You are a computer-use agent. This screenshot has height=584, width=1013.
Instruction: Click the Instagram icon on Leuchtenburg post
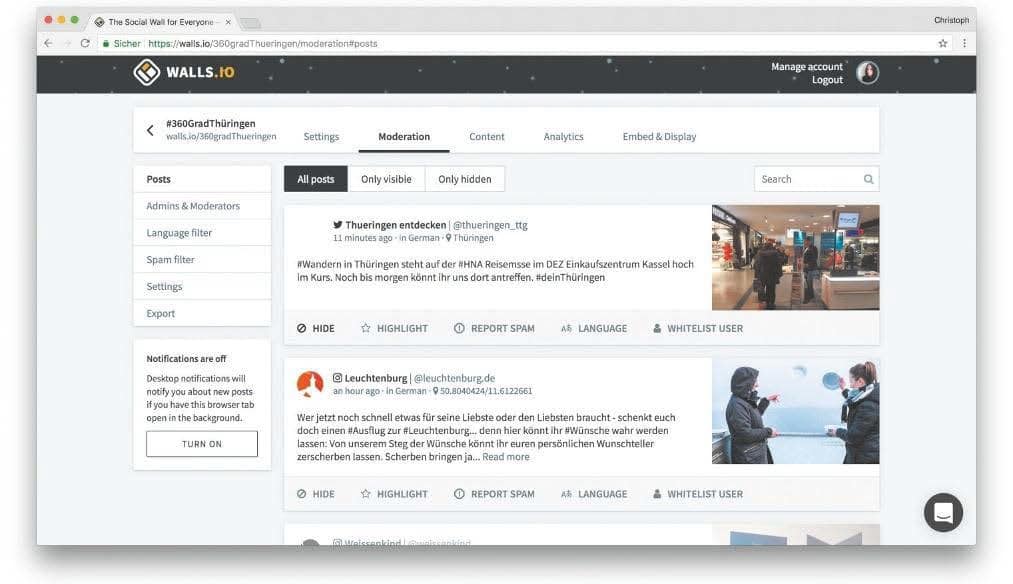[337, 378]
